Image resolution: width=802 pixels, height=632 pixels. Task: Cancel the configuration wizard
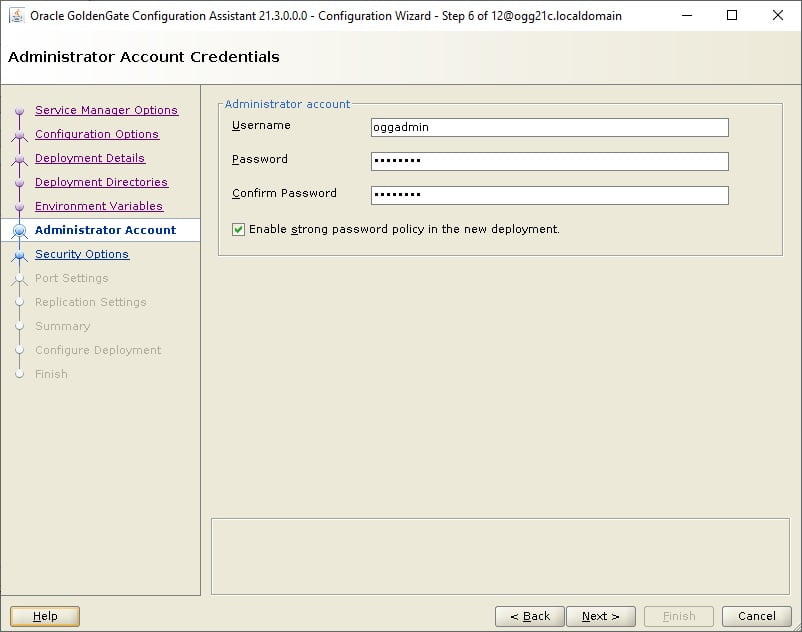click(757, 616)
